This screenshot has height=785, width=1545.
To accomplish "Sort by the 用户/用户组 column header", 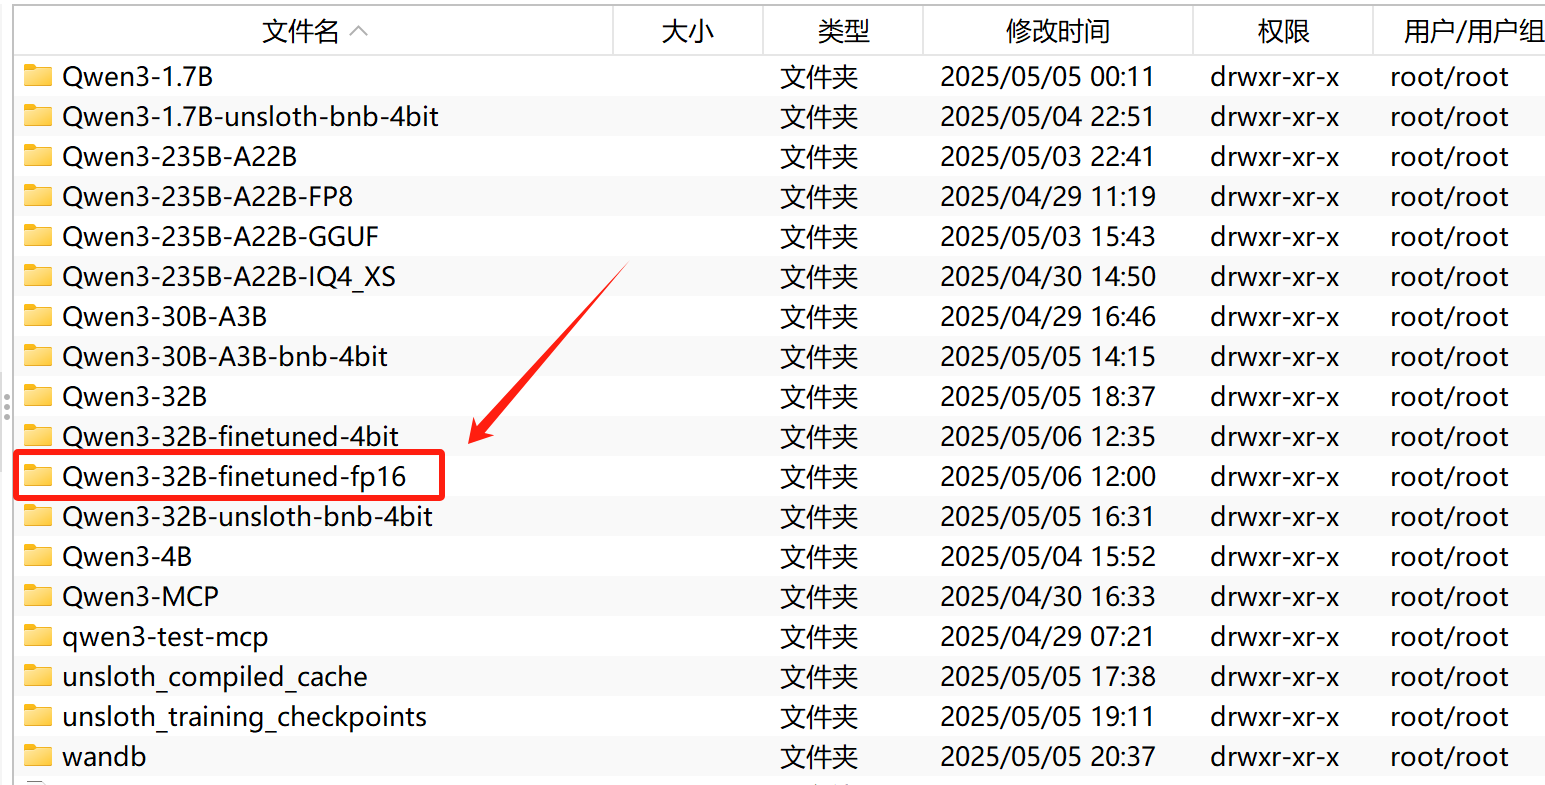I will [x=1460, y=31].
